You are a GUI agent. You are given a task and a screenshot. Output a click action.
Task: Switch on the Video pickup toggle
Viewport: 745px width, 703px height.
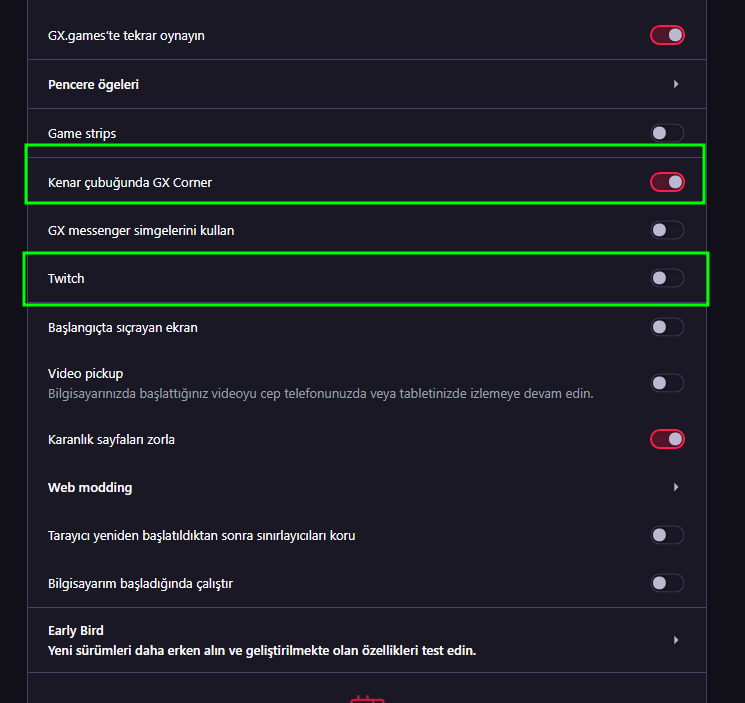[x=667, y=383]
